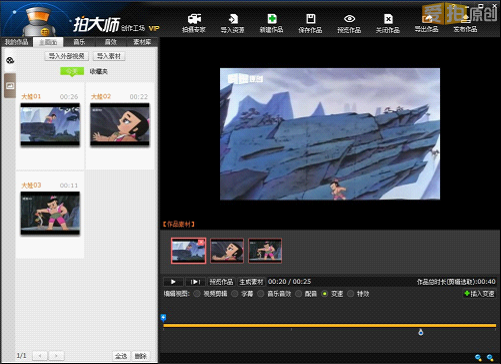This screenshot has width=501, height=364.
Task: Click the last magnifier zoom icon below timeline
Action: coord(490,358)
